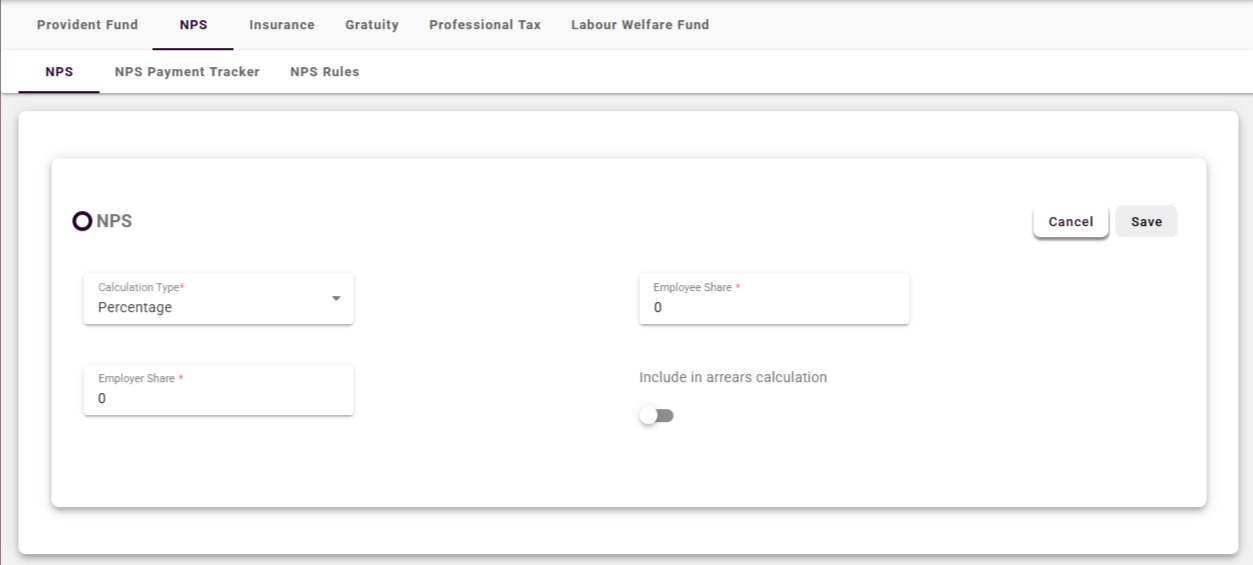Image resolution: width=1253 pixels, height=565 pixels.
Task: Click the Cancel button
Action: (1070, 222)
